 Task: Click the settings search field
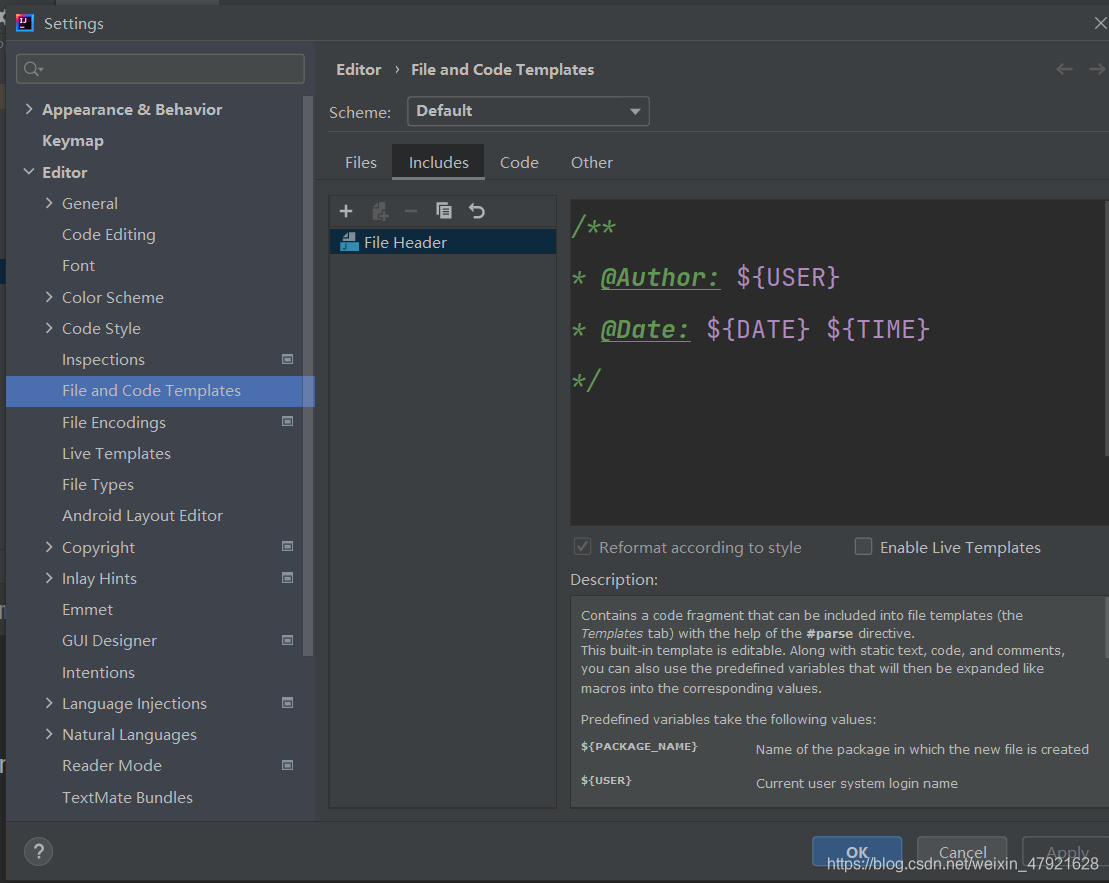click(161, 69)
